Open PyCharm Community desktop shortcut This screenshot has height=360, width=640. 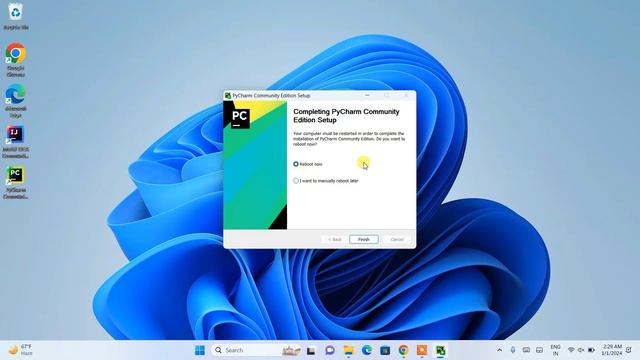[16, 182]
